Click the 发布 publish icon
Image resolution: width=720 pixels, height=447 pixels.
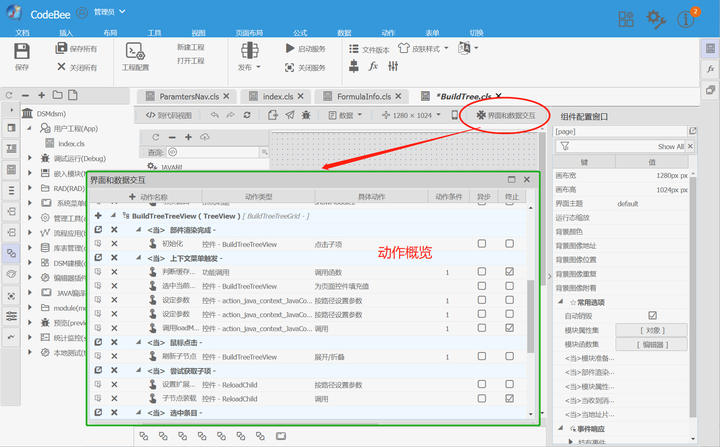click(x=249, y=51)
